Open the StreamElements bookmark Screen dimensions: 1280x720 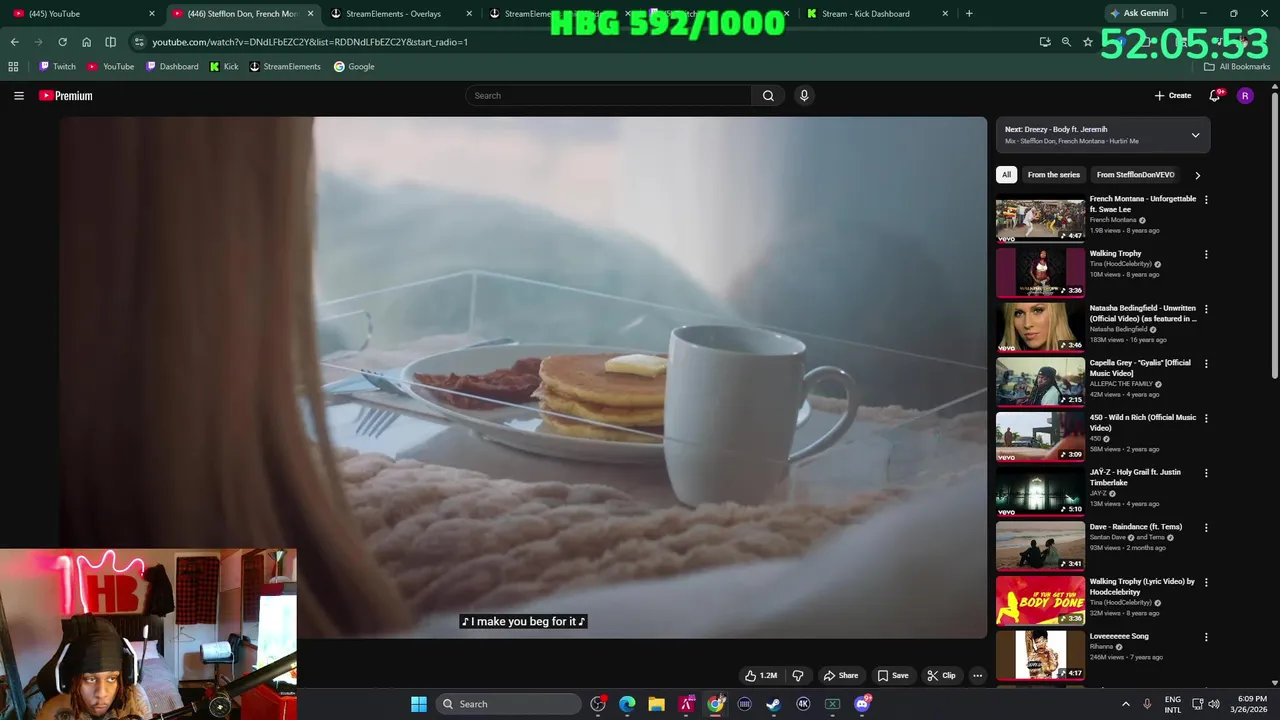(285, 67)
